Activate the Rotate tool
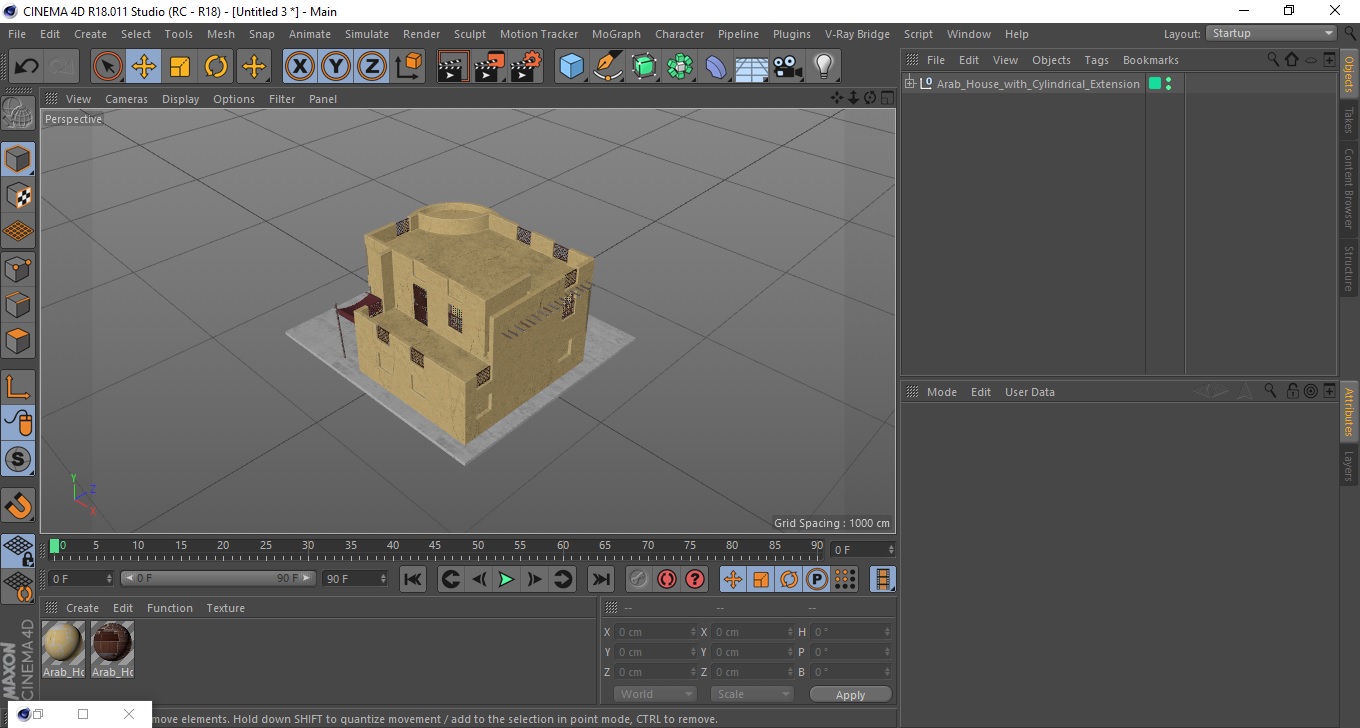Image resolution: width=1360 pixels, height=728 pixels. 216,67
